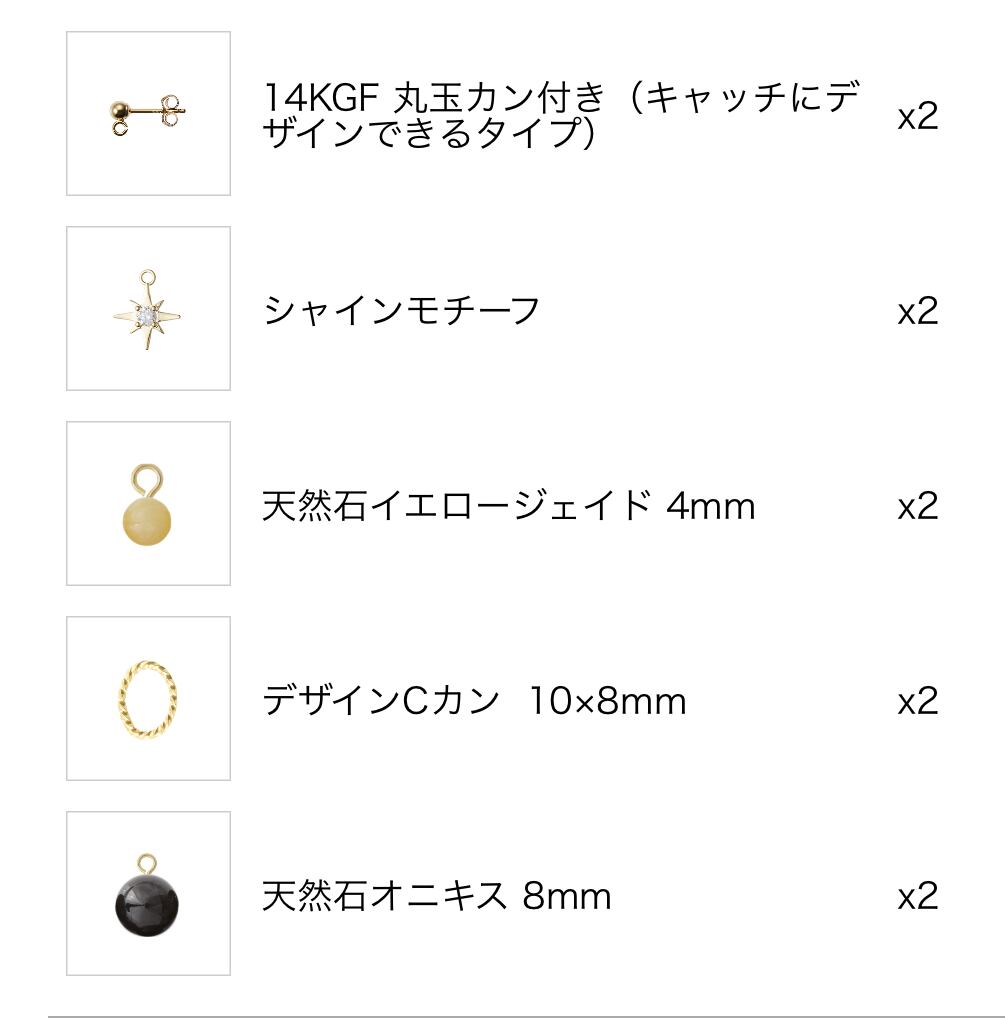Click the twisted gold oval ring image
1005x1018 pixels.
tap(148, 698)
